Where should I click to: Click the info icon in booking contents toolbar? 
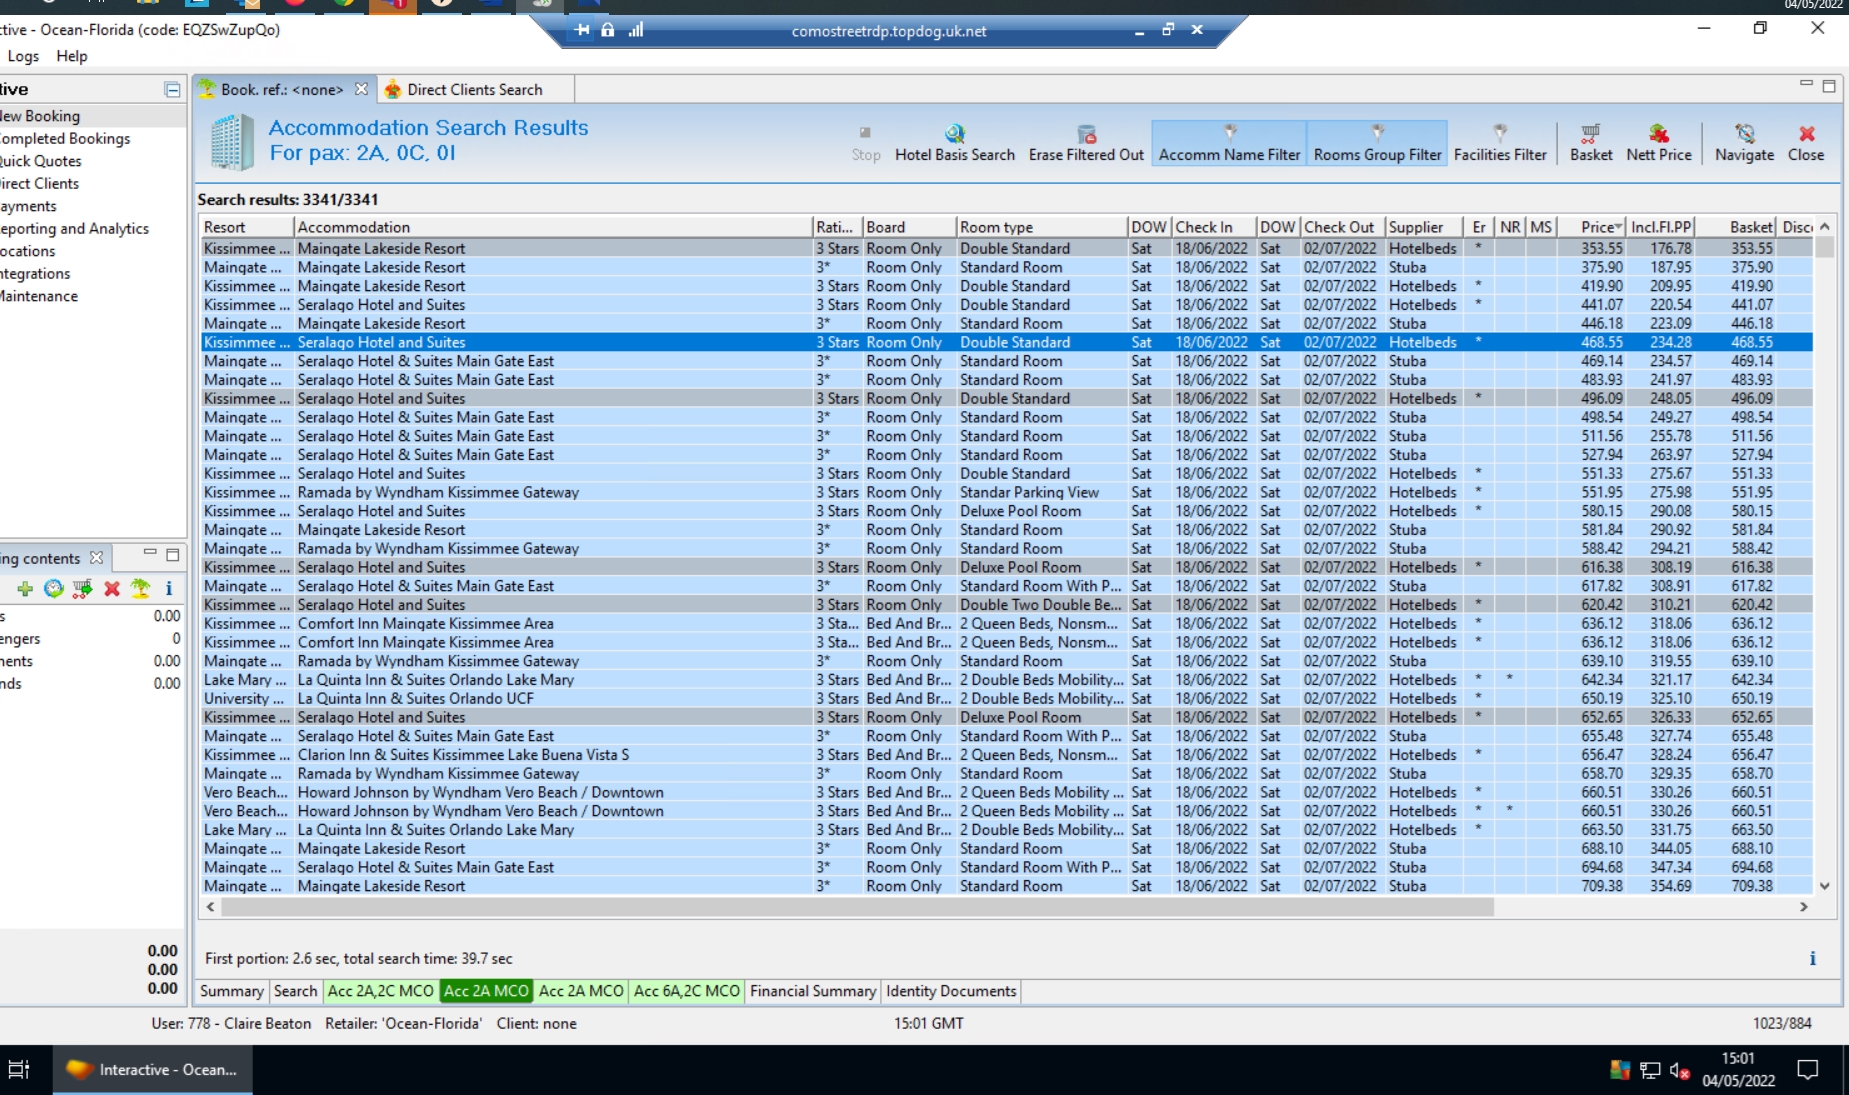pyautogui.click(x=169, y=589)
